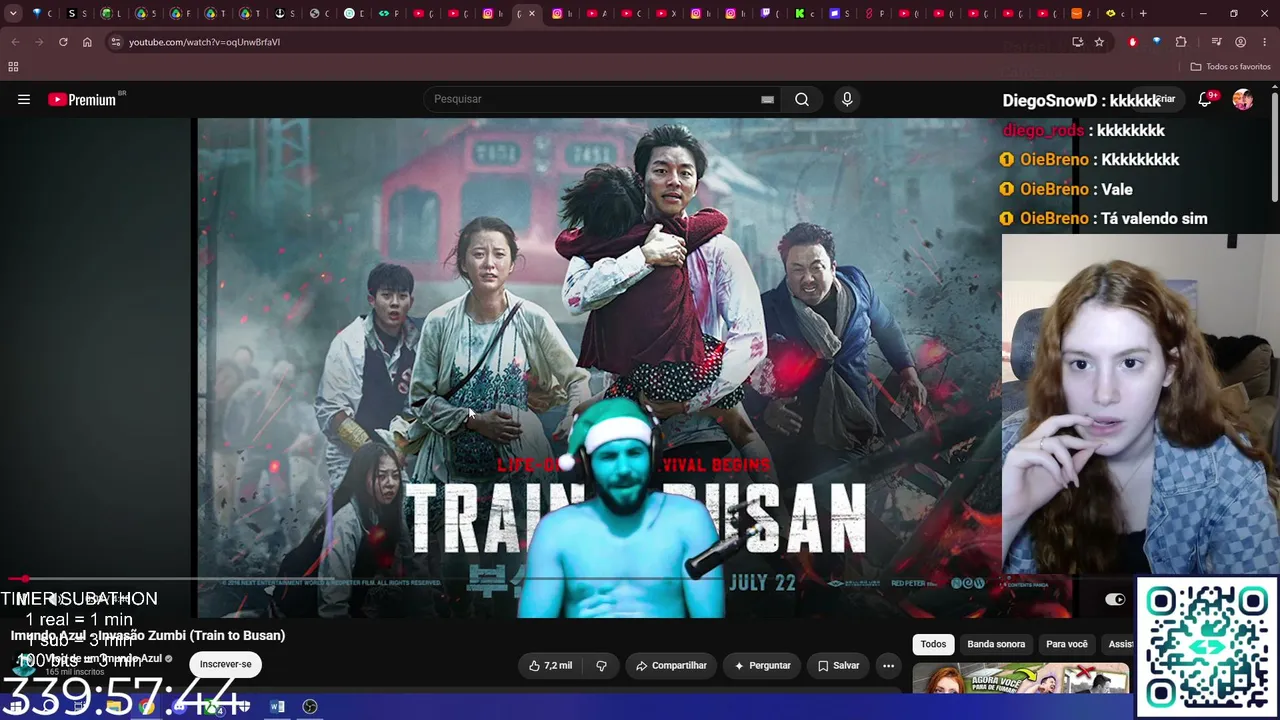Select the Banda sonora filter chip
The width and height of the screenshot is (1280, 720).
[996, 644]
